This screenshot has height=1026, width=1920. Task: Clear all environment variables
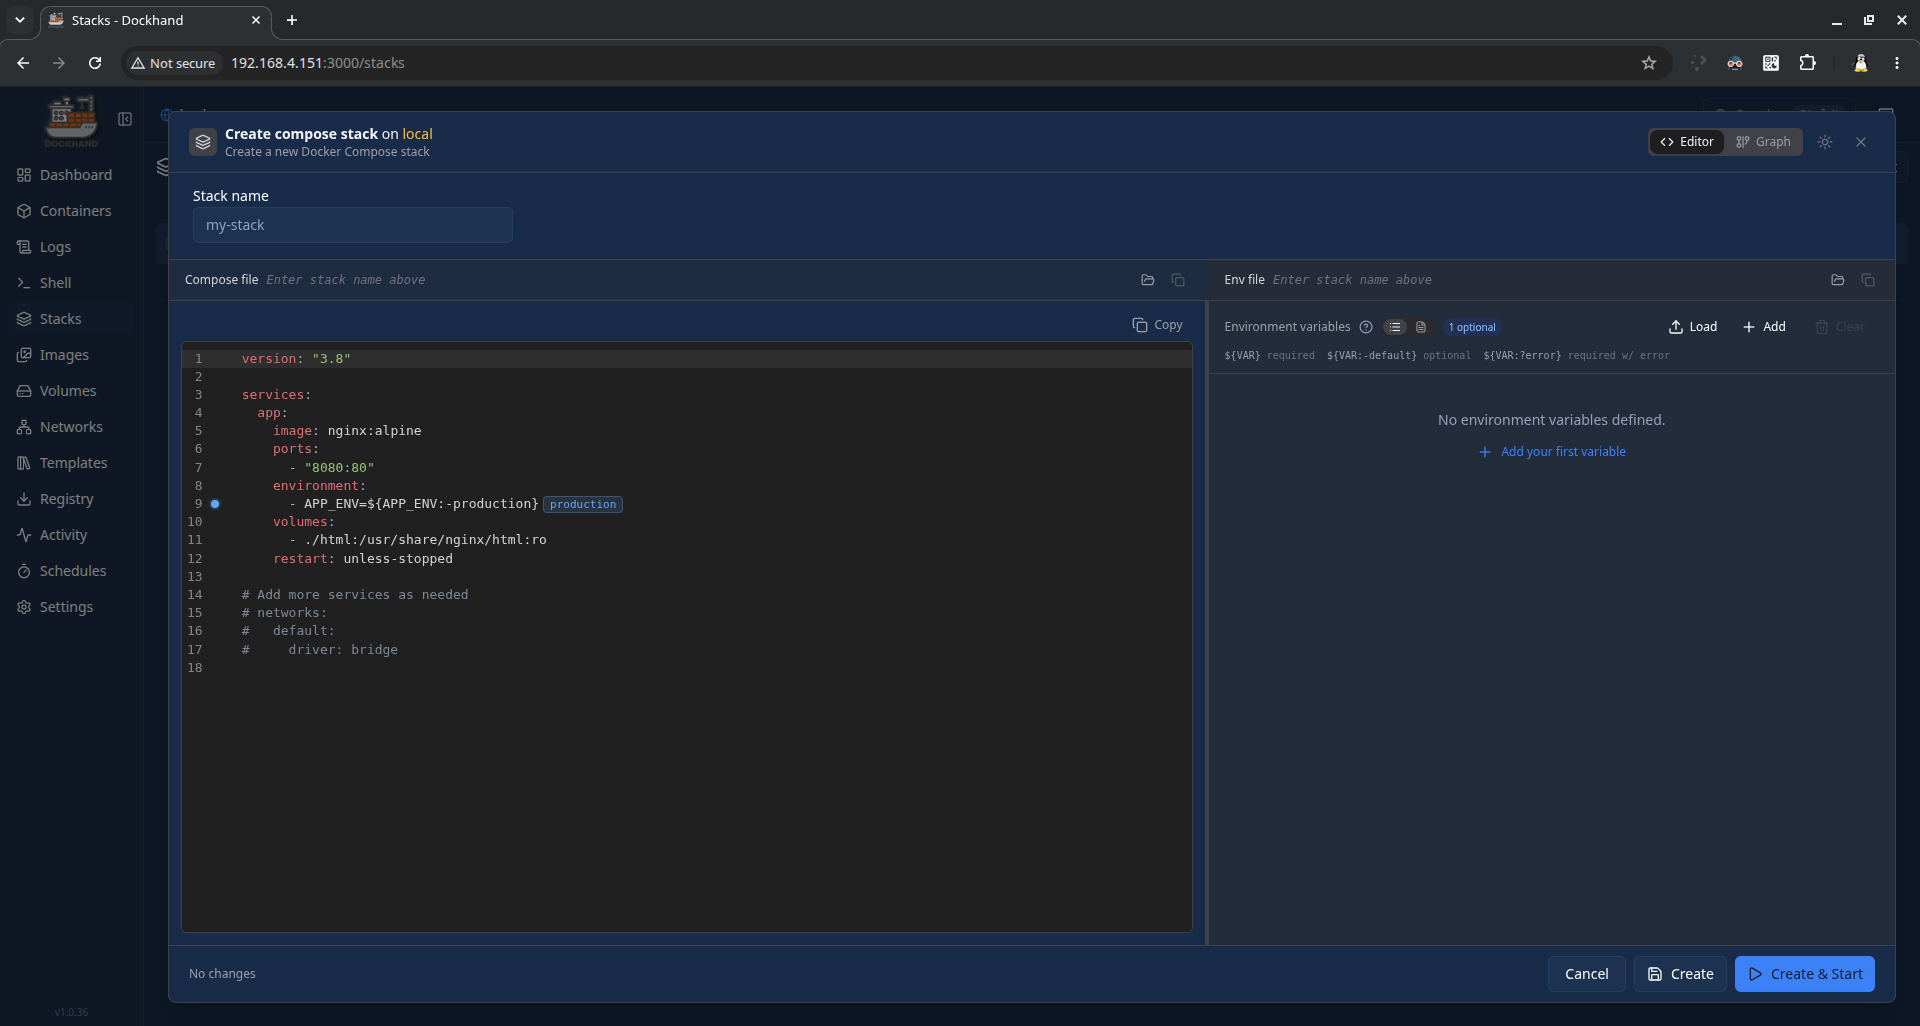pos(1840,327)
